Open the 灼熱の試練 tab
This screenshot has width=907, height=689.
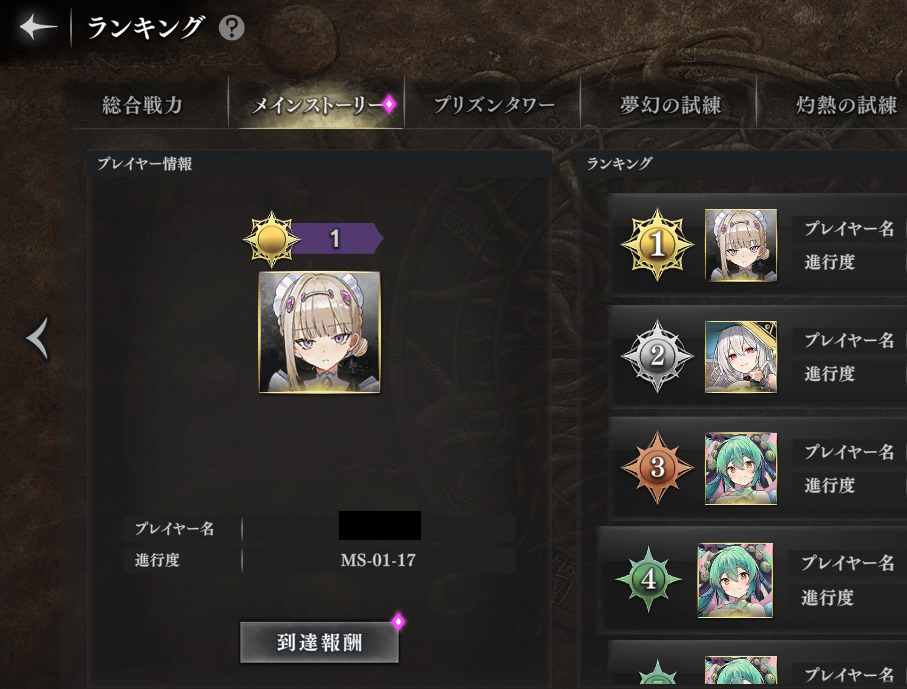(x=846, y=105)
